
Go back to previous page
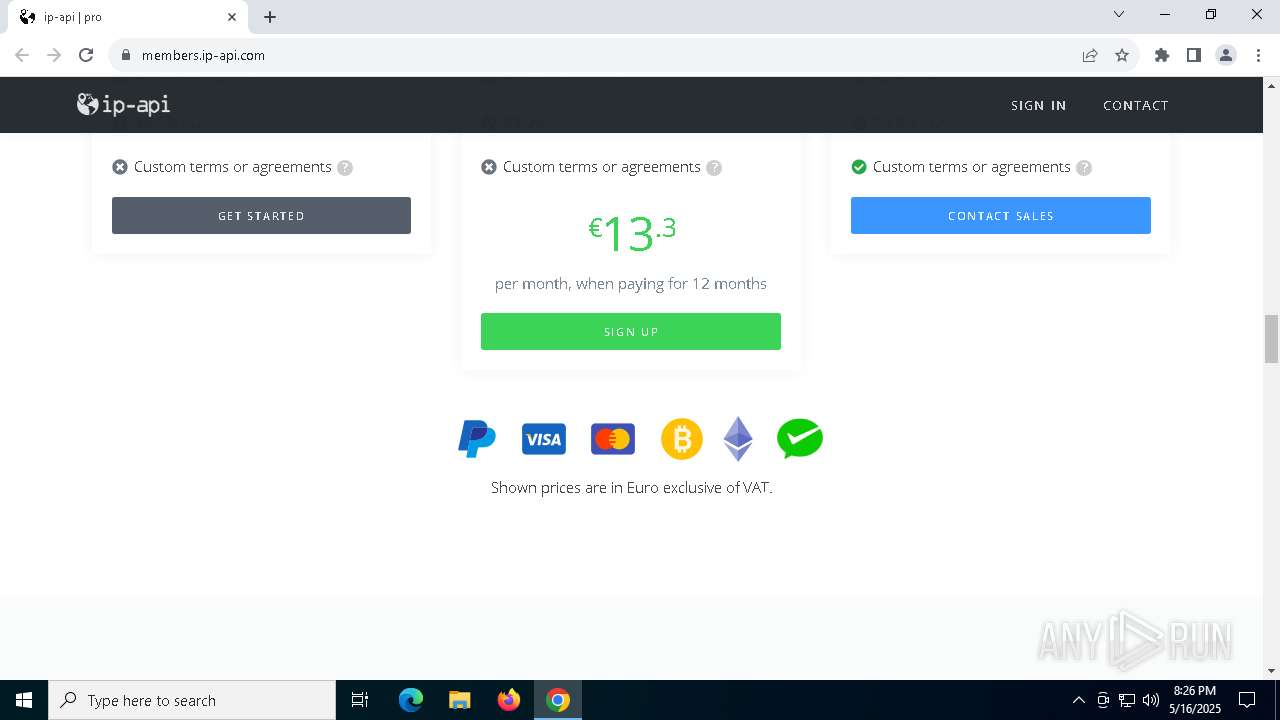coord(22,55)
